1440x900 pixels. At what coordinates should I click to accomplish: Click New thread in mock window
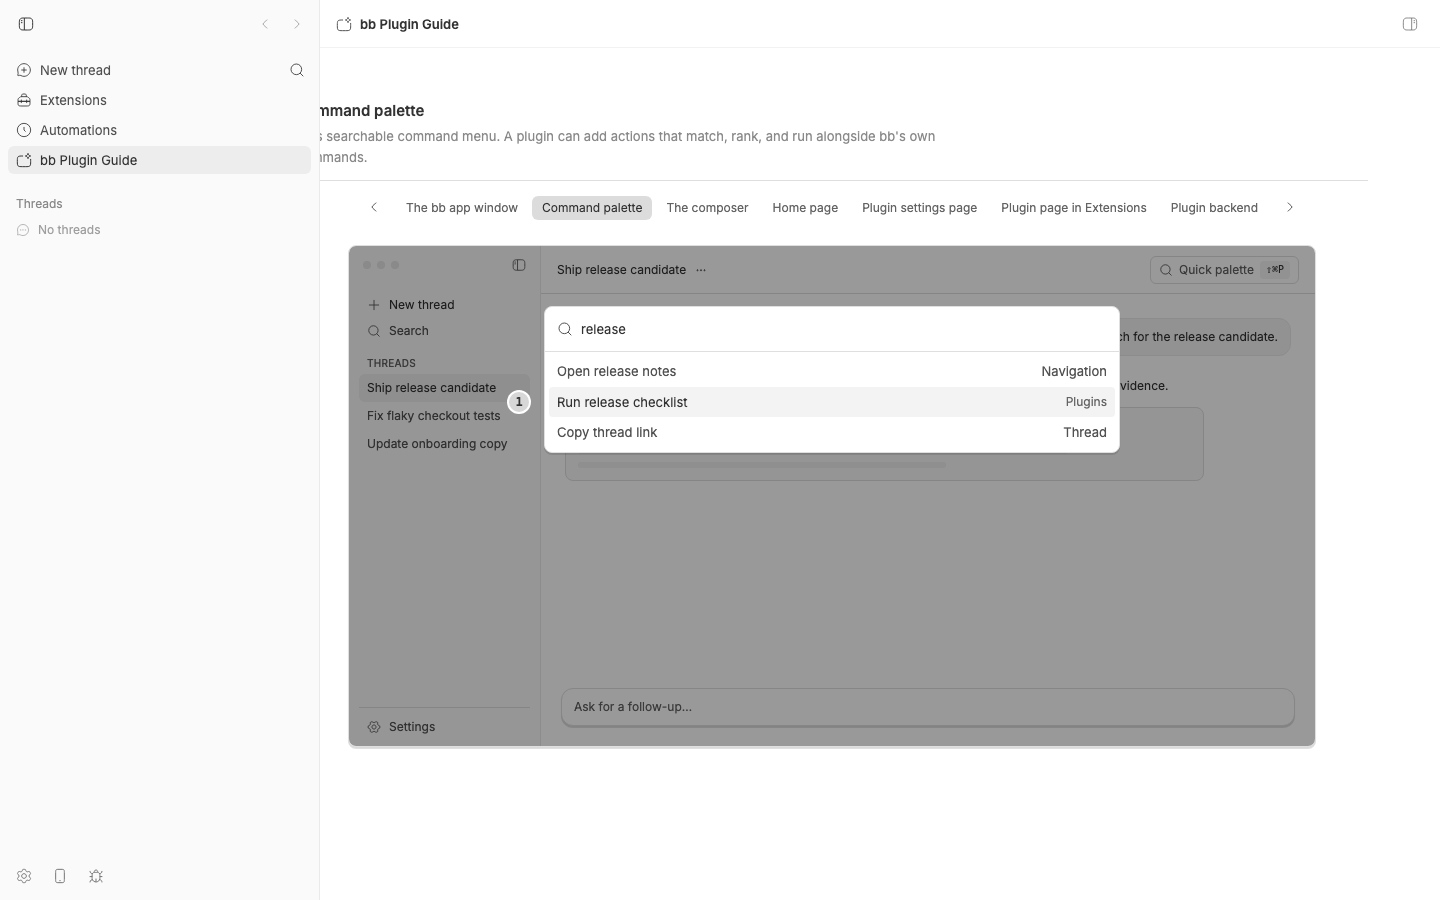(x=444, y=305)
